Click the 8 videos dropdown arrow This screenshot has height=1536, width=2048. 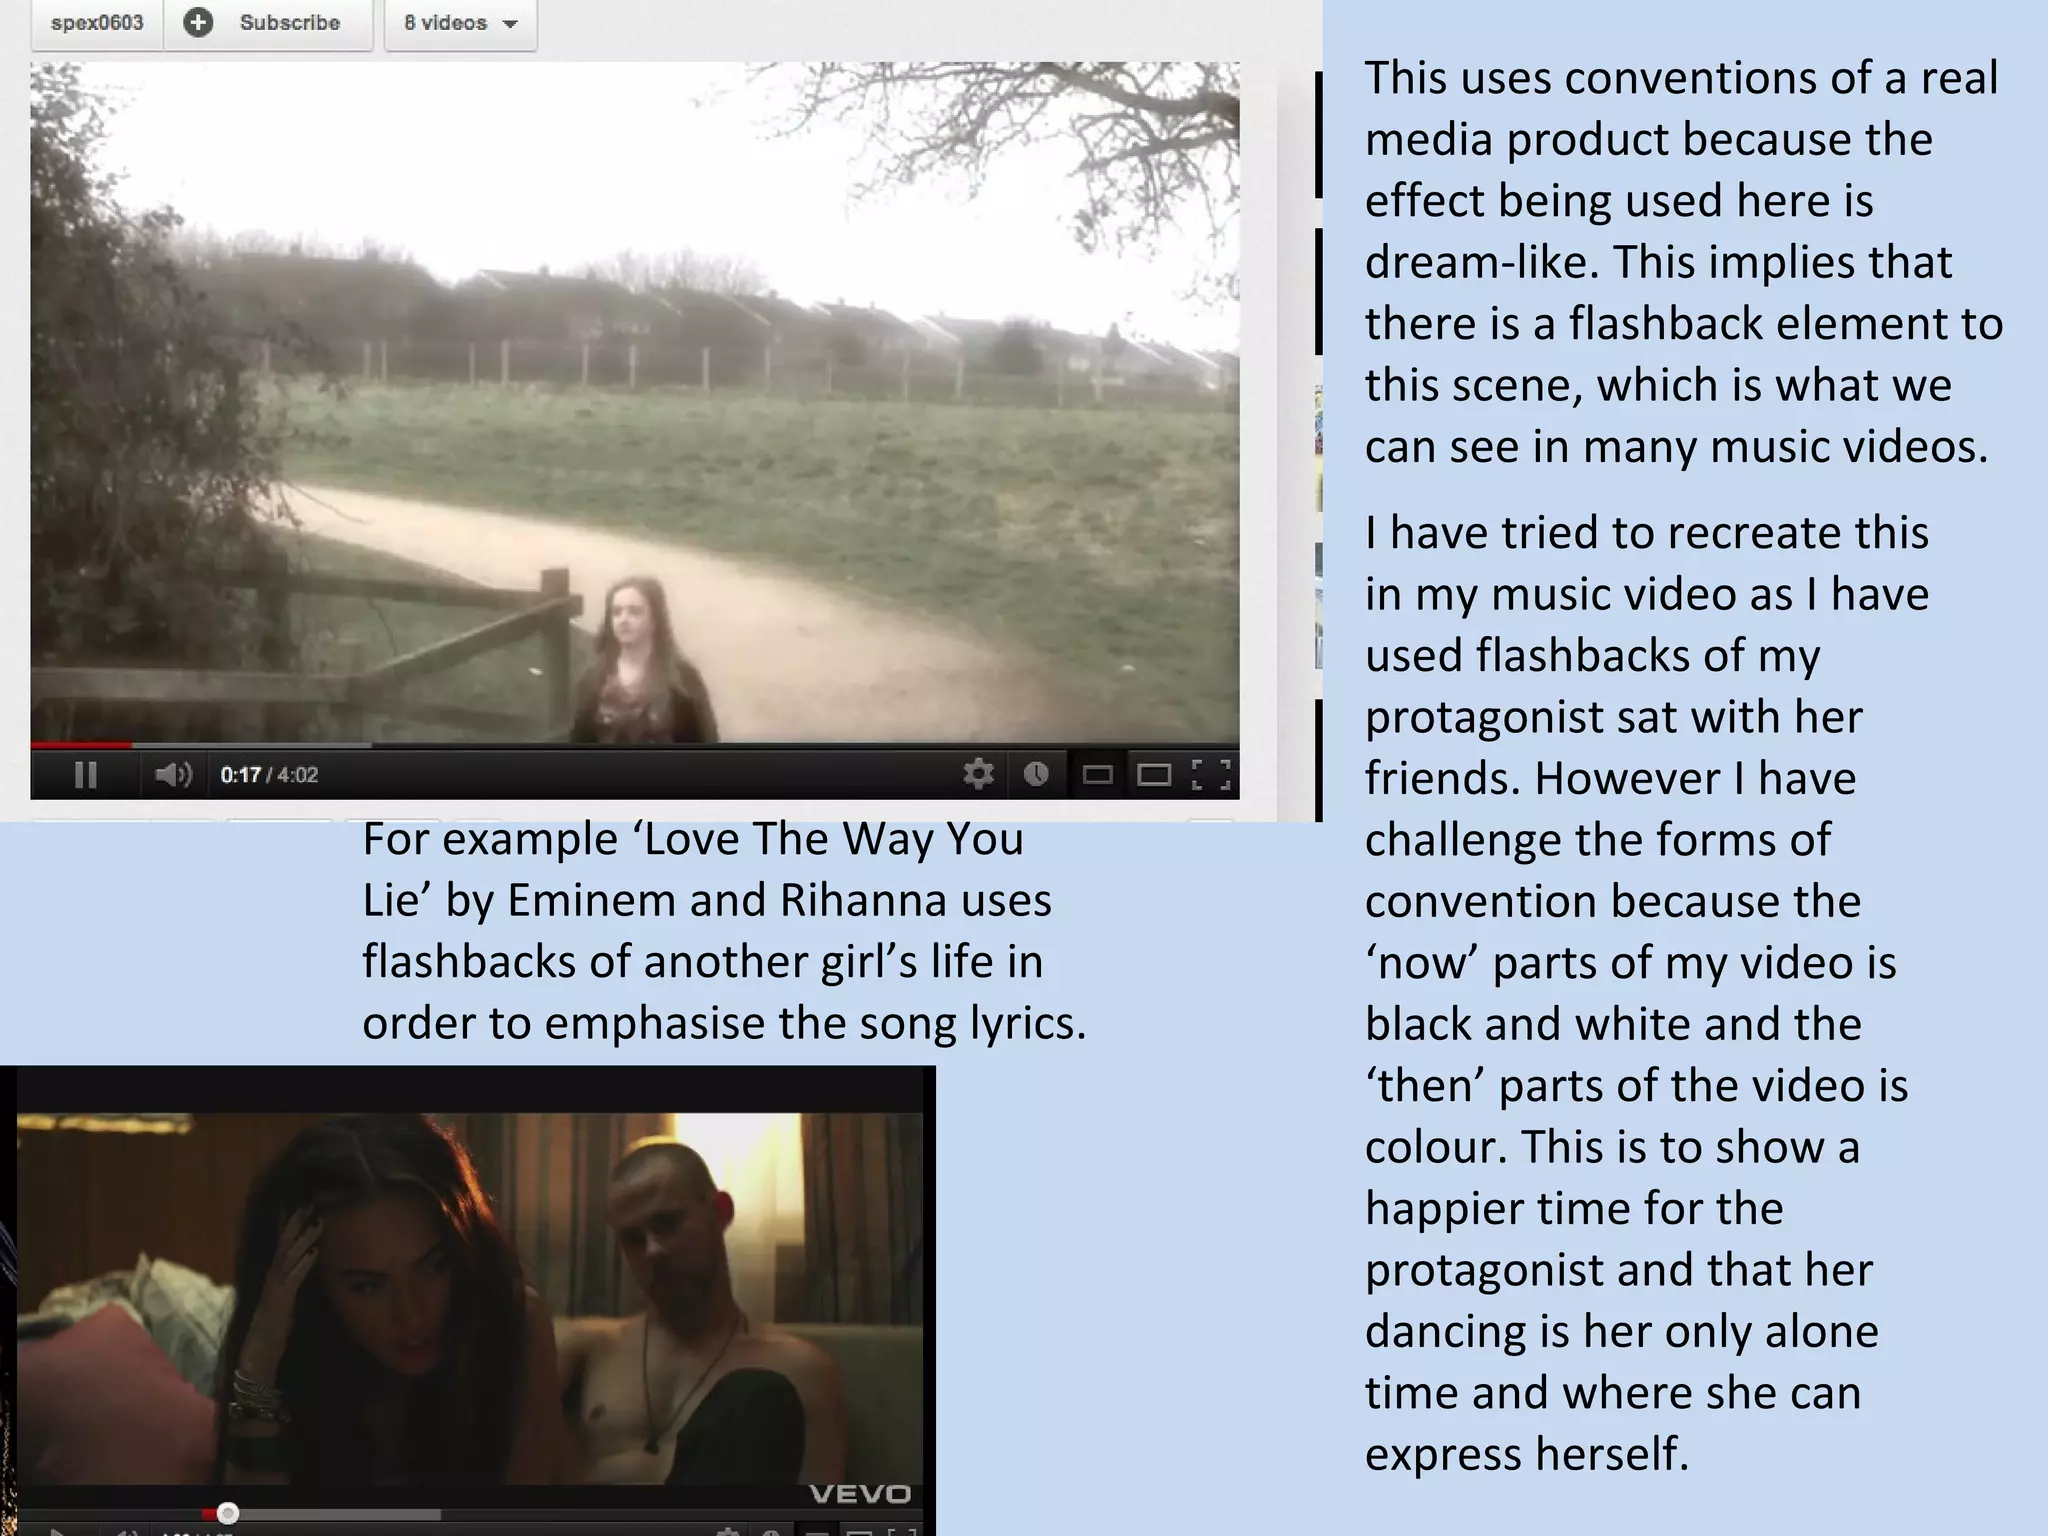[x=511, y=24]
